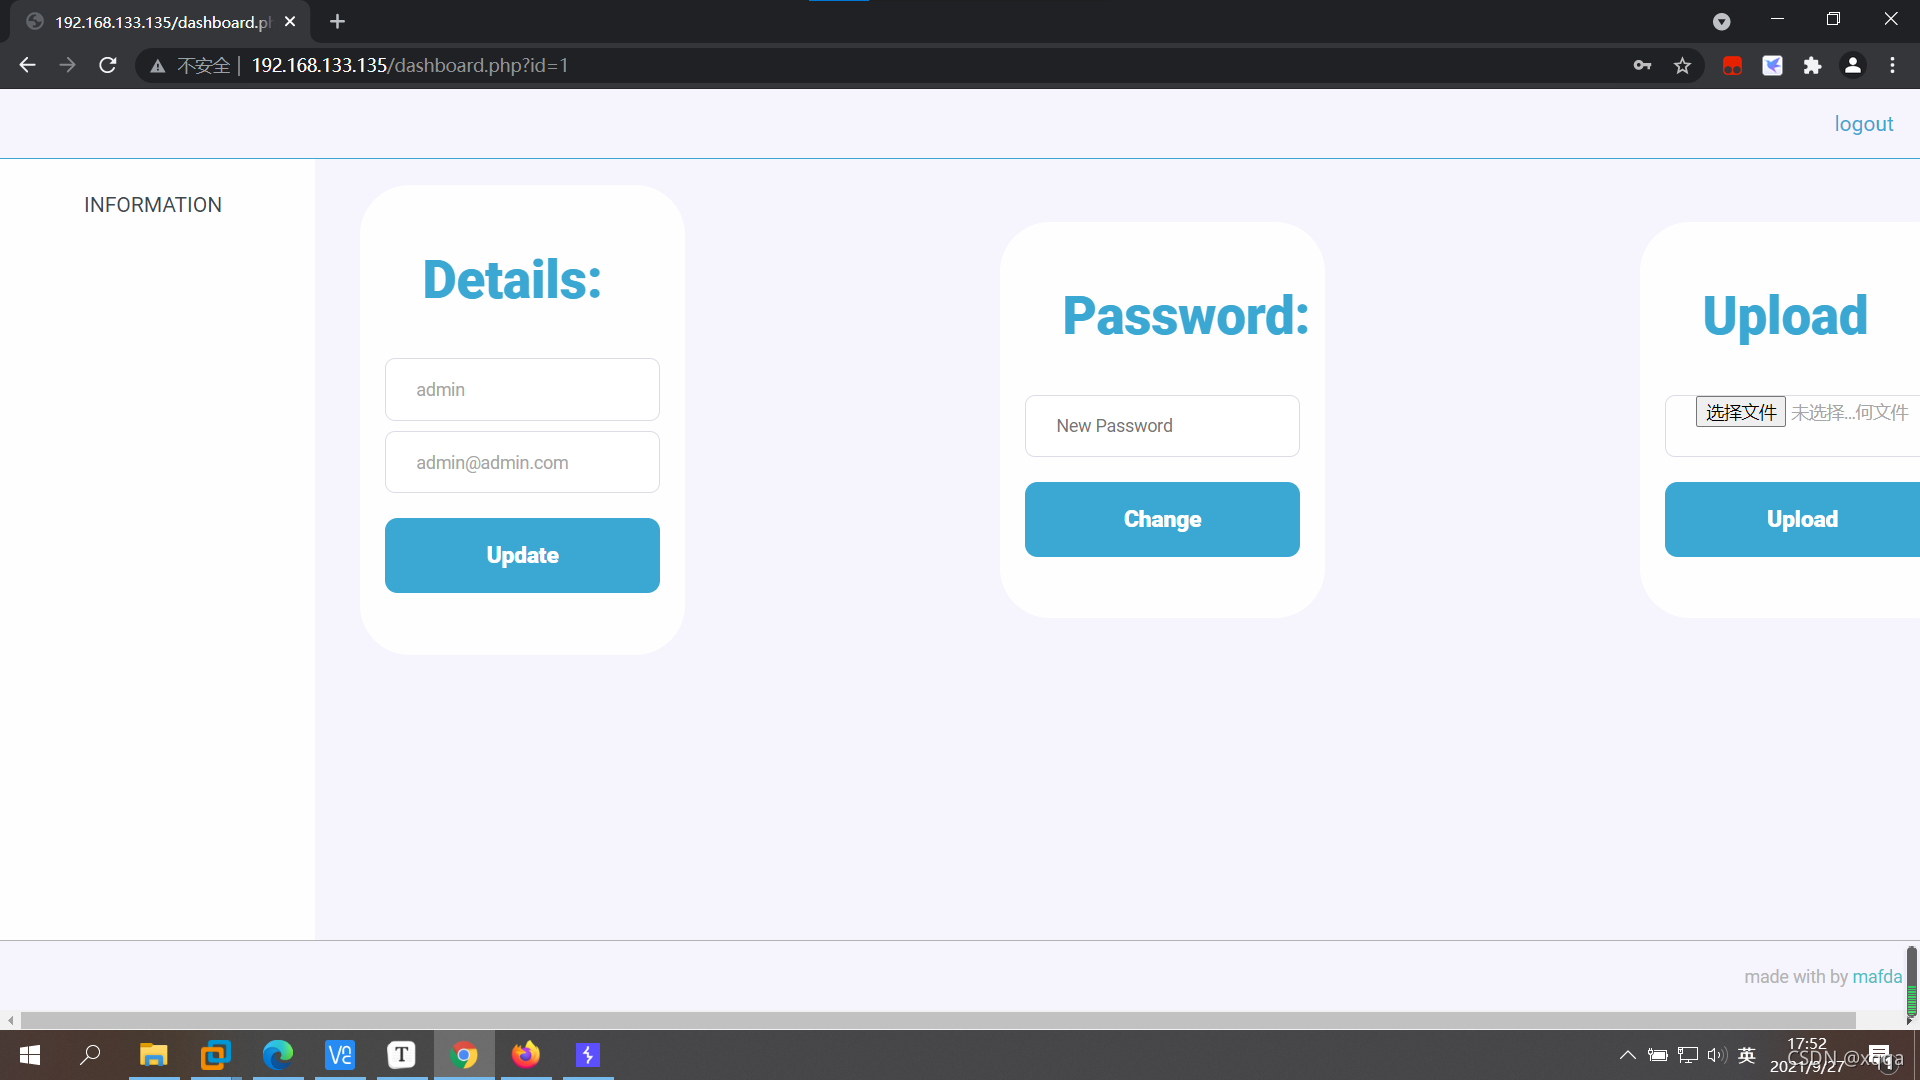Expand tab search dropdown arrow
The image size is (1920, 1080).
(1721, 21)
